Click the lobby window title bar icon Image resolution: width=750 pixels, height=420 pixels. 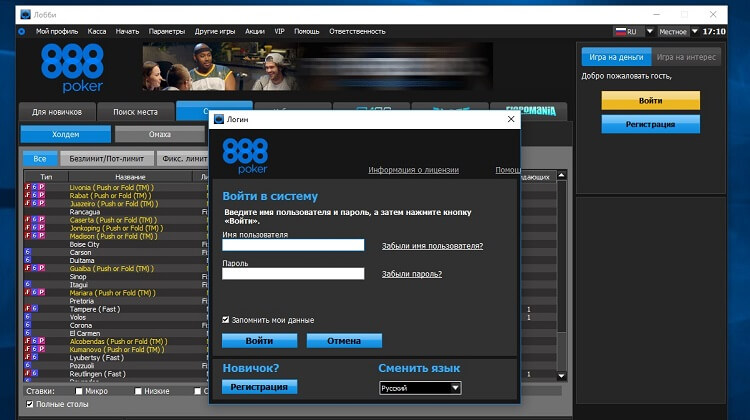coord(25,15)
